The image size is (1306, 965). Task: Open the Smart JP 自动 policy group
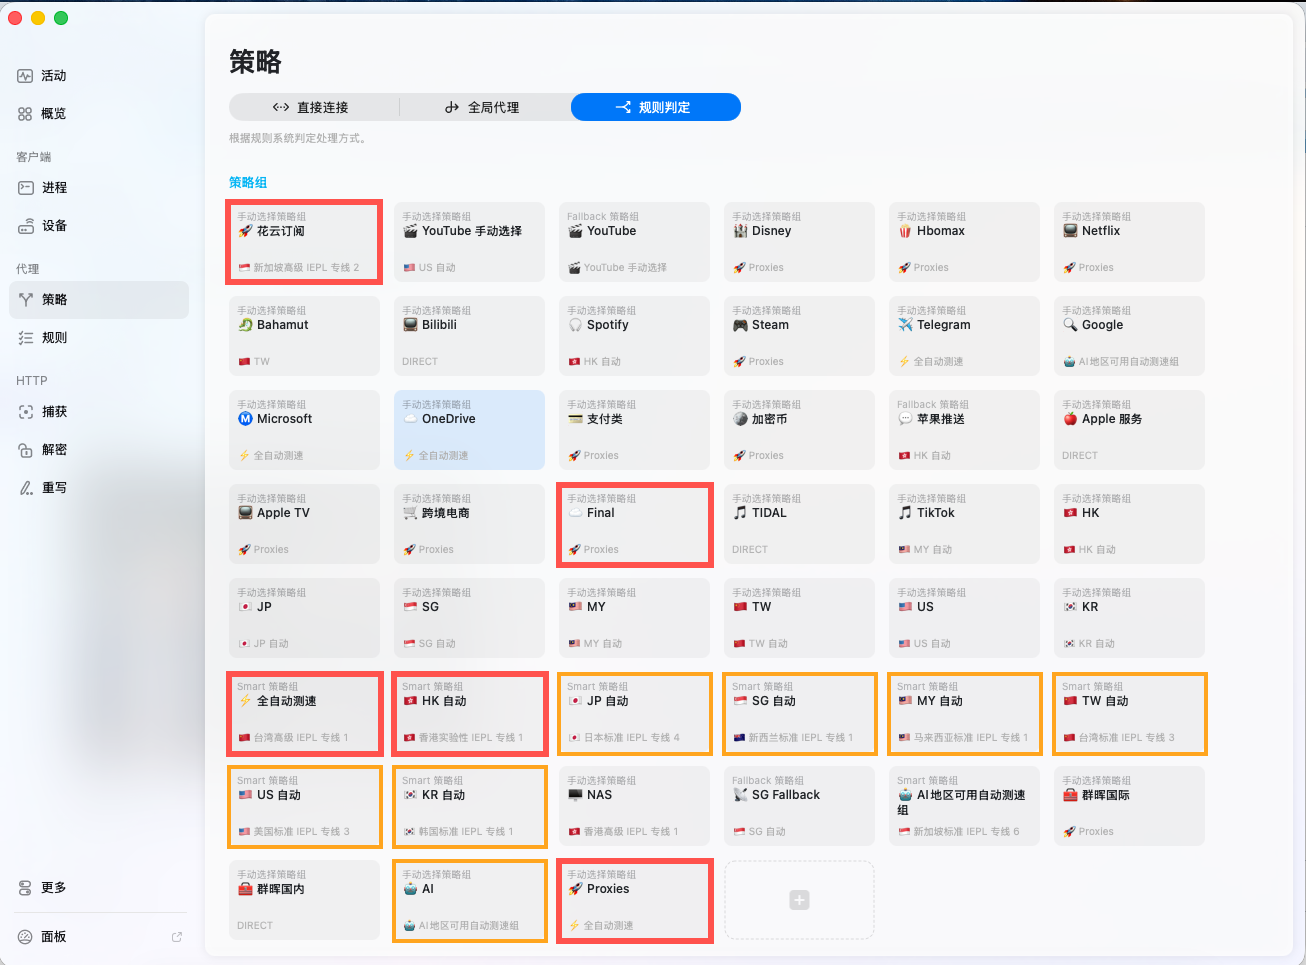coord(634,712)
